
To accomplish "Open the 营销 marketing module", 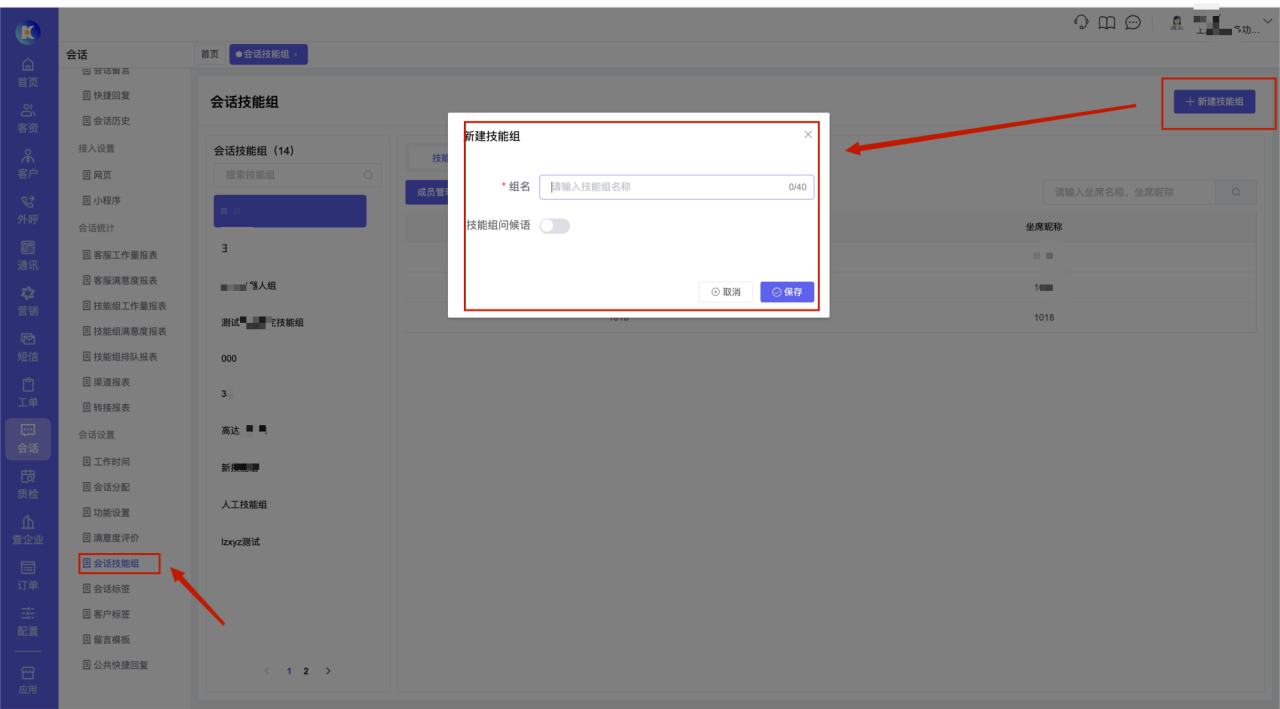I will point(28,302).
